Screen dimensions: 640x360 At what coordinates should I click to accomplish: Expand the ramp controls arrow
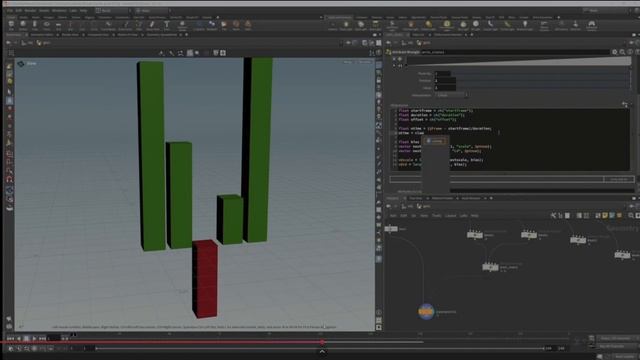(x=394, y=65)
